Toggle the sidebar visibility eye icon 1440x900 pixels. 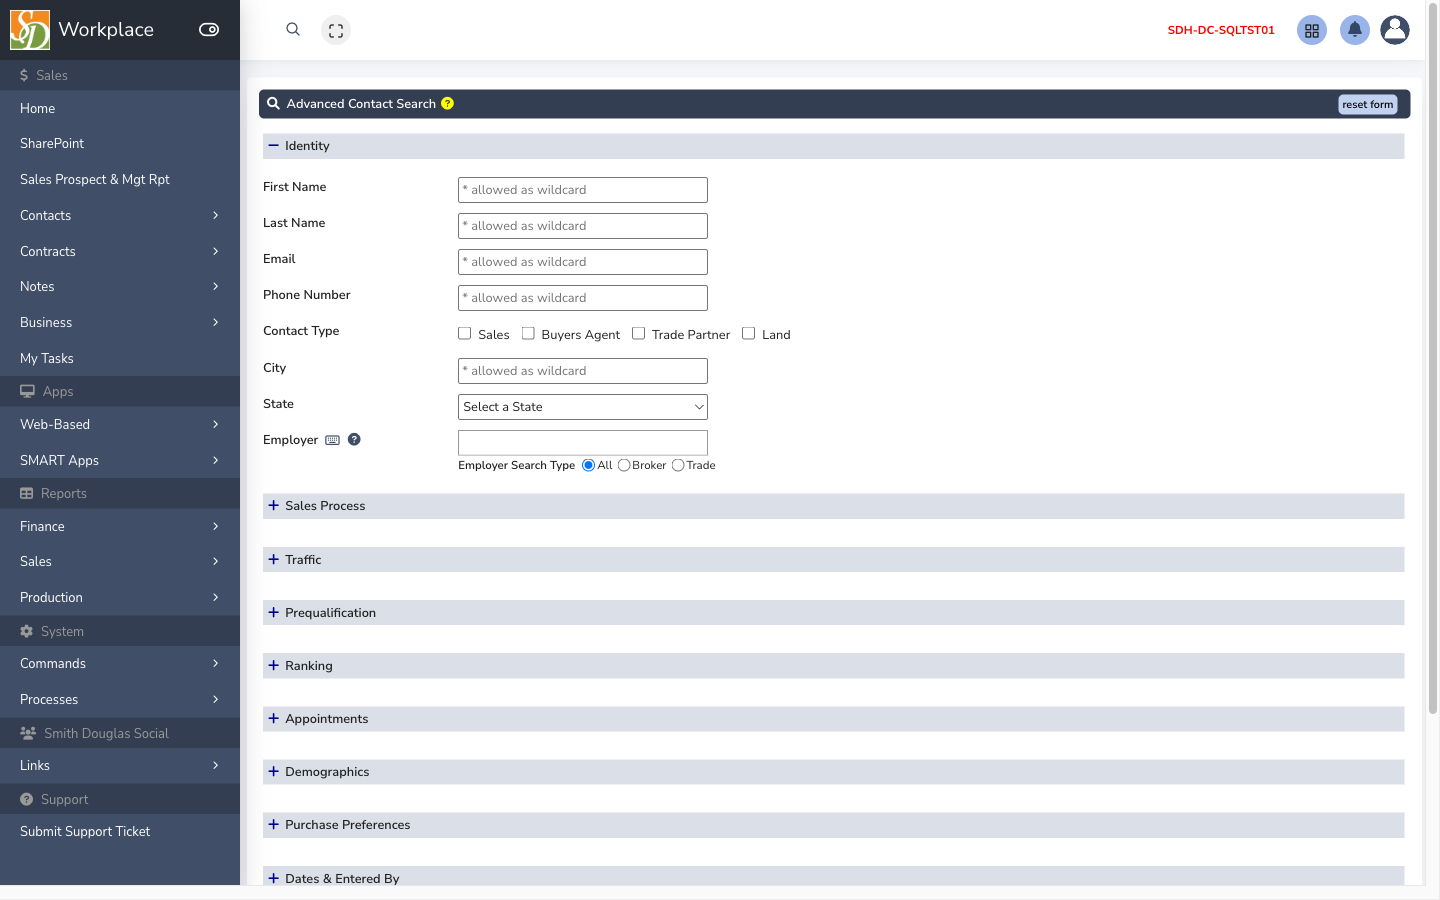tap(209, 30)
